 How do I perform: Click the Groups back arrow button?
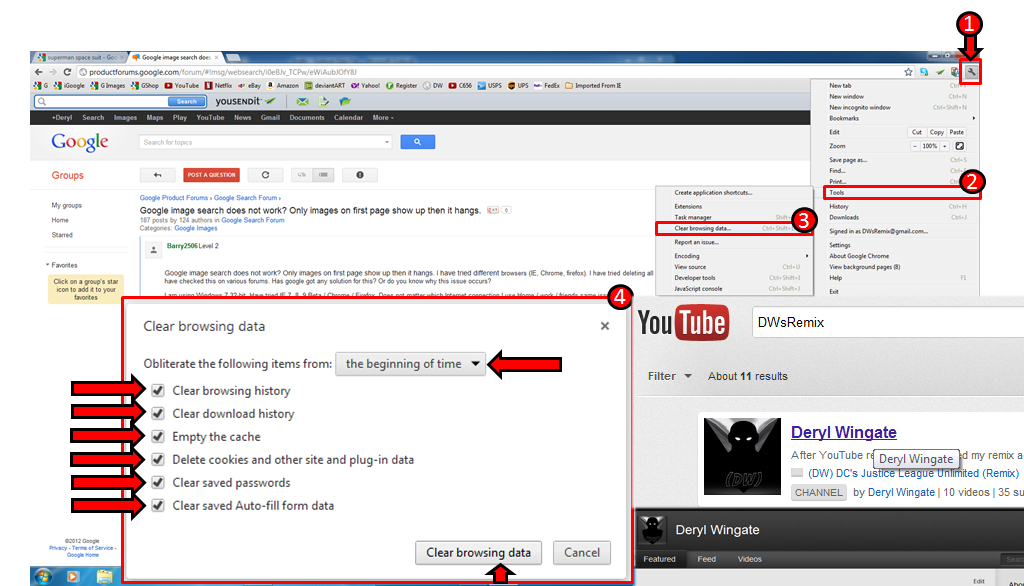157,175
